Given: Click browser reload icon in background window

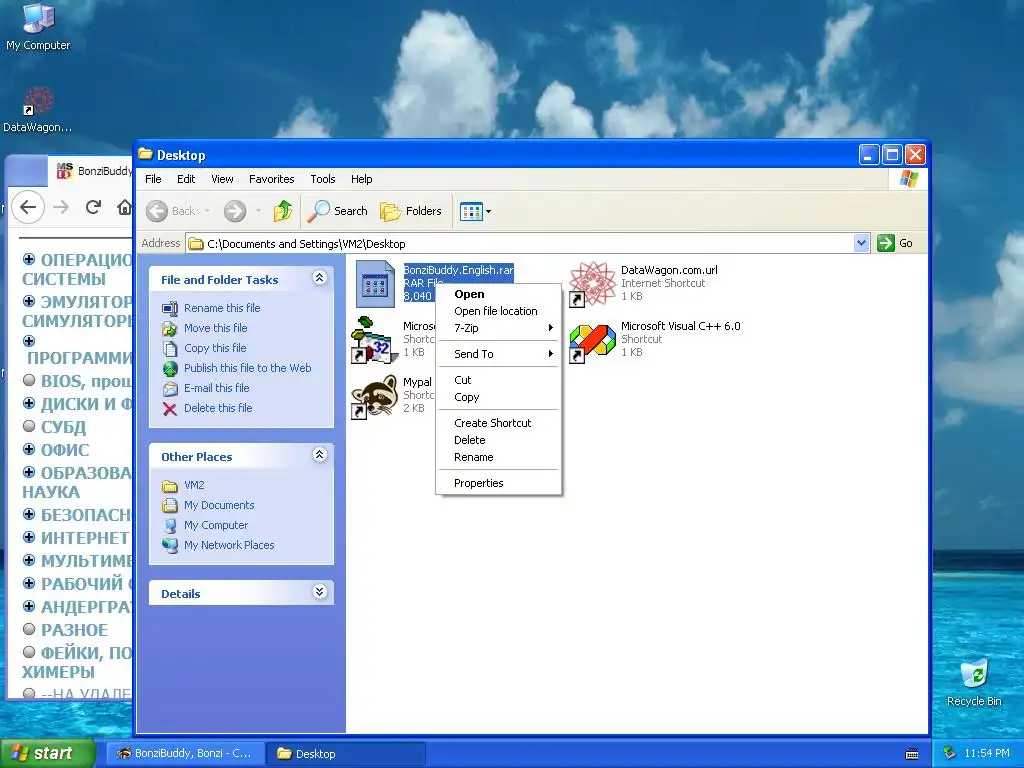Looking at the screenshot, I should (93, 207).
